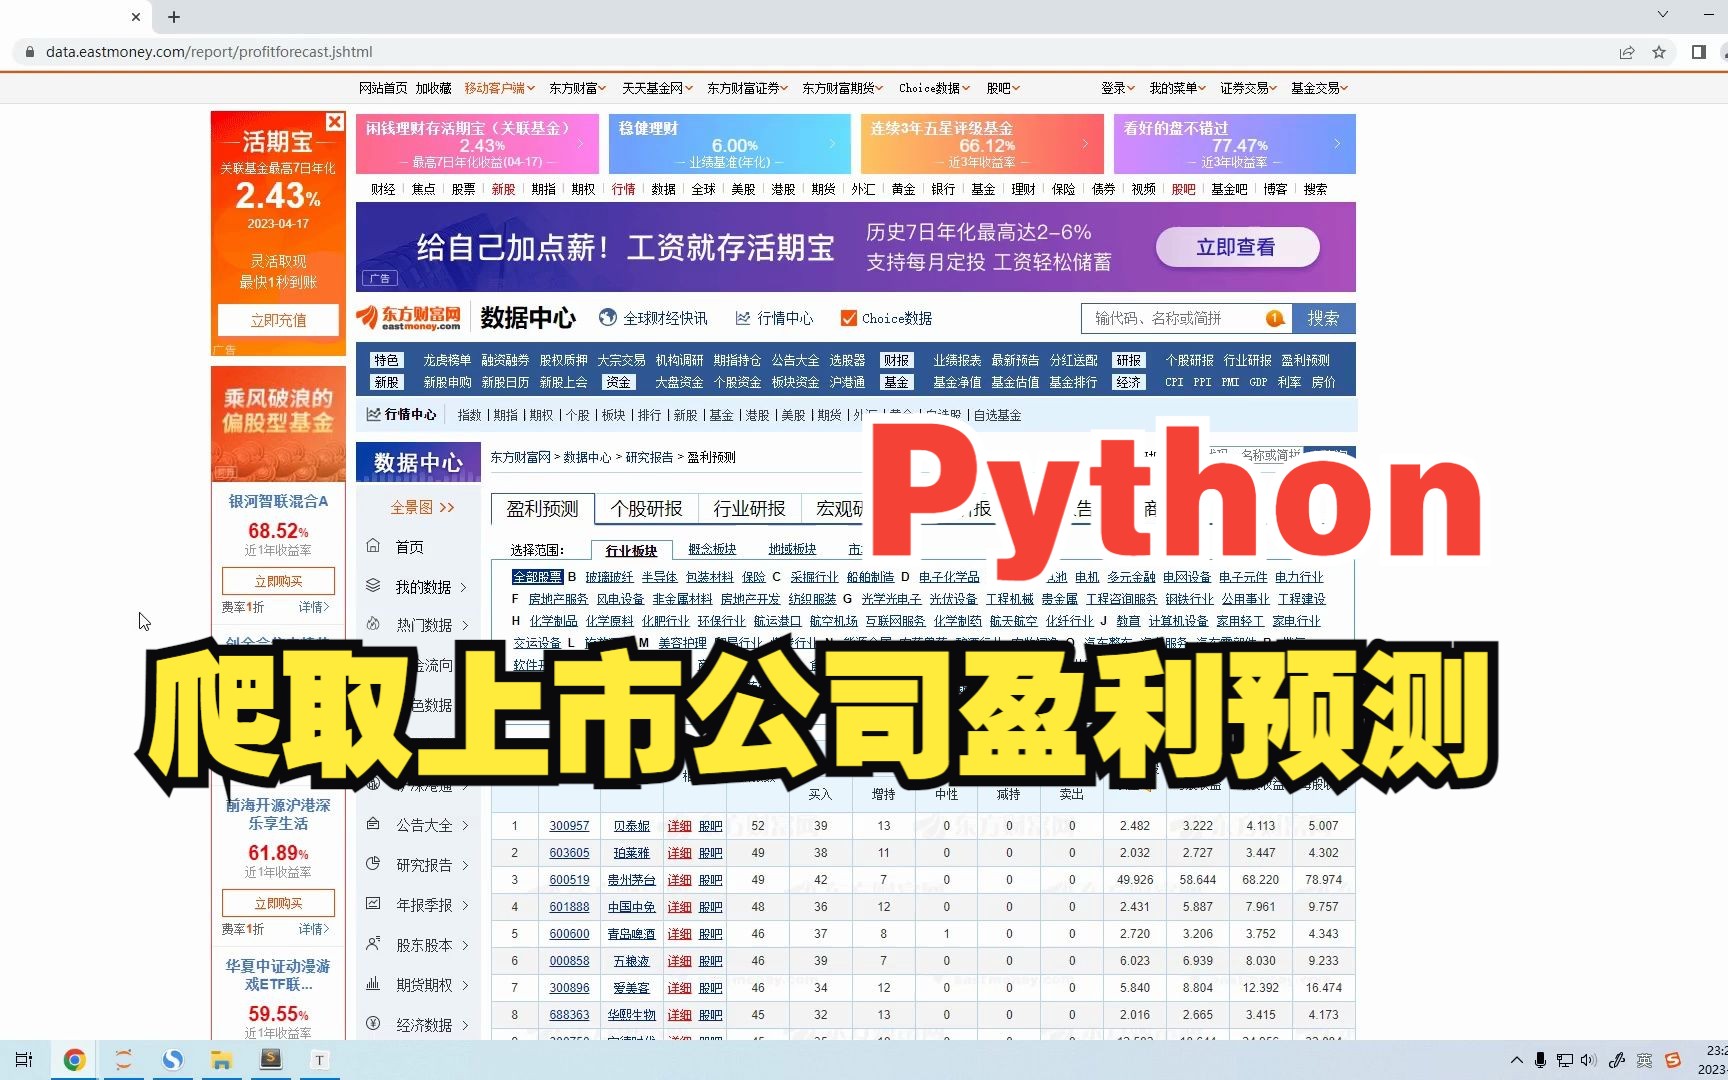Click the 行情中心 chart icon

click(x=743, y=318)
